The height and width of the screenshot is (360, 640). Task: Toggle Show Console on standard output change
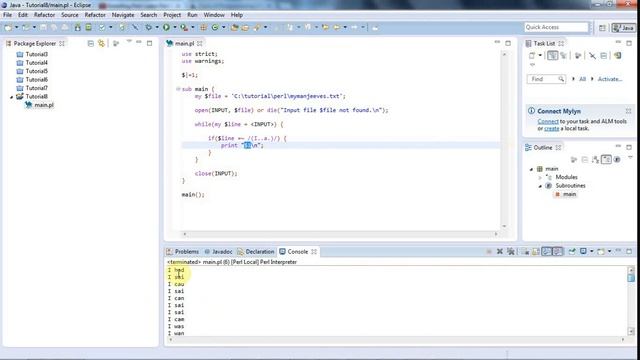547,251
